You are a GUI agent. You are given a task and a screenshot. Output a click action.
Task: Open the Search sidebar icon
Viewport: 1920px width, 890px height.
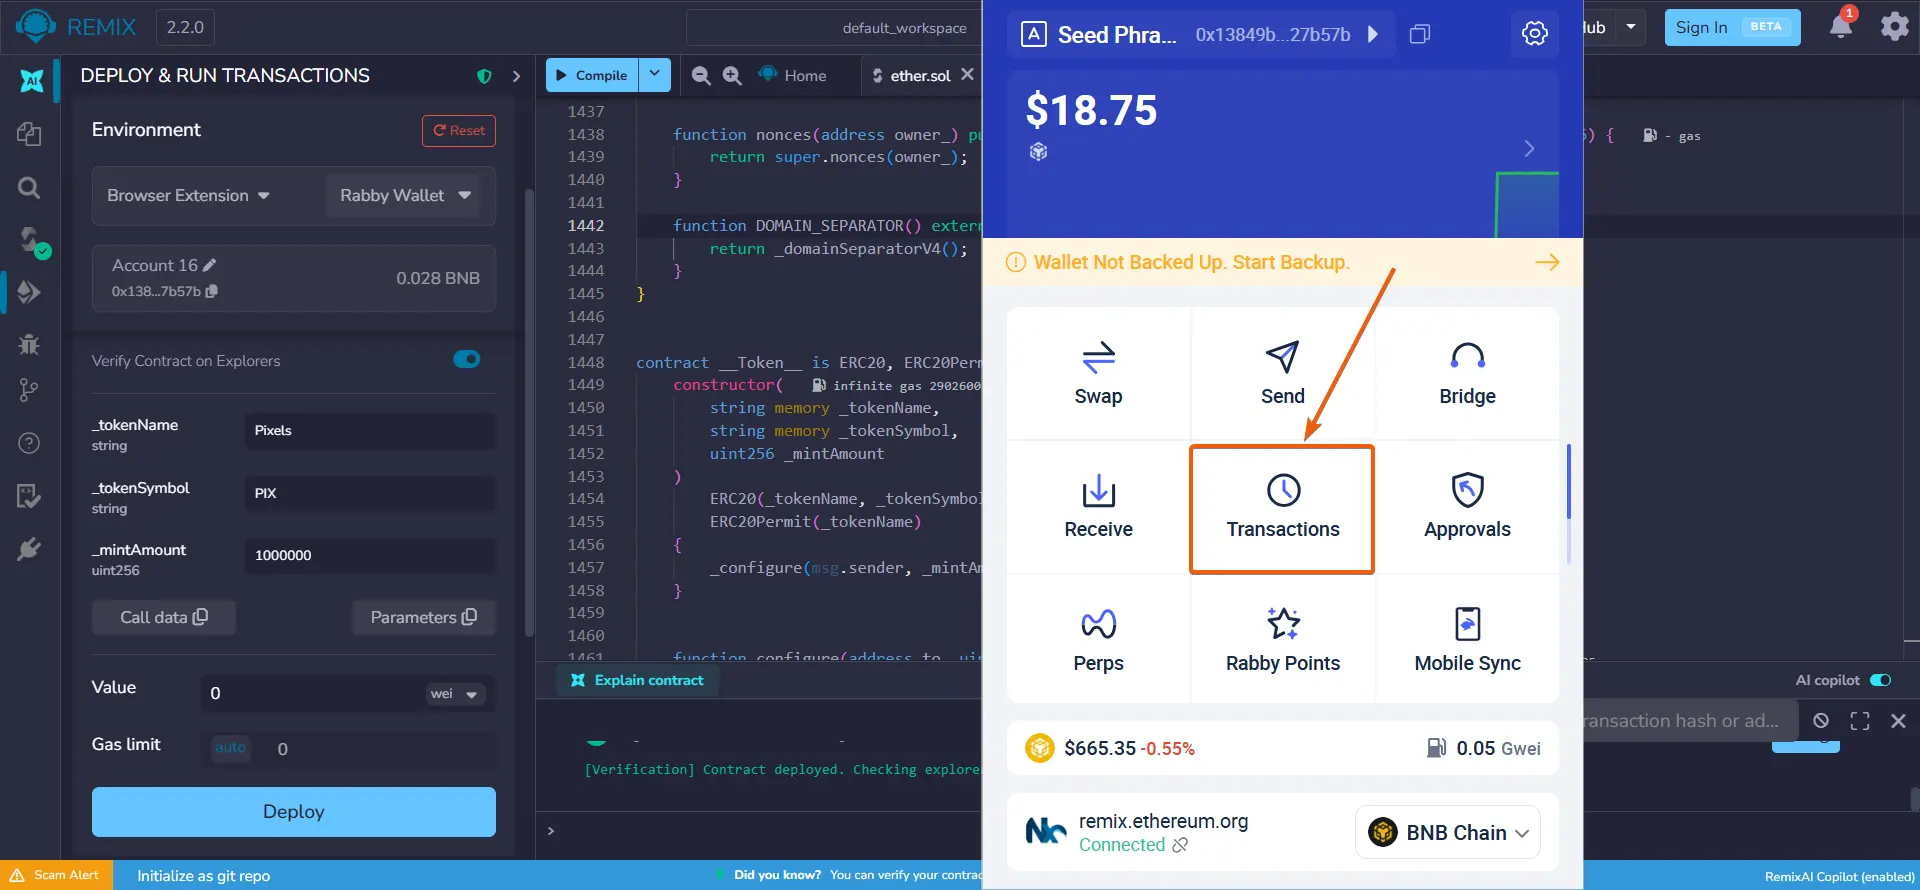(29, 187)
